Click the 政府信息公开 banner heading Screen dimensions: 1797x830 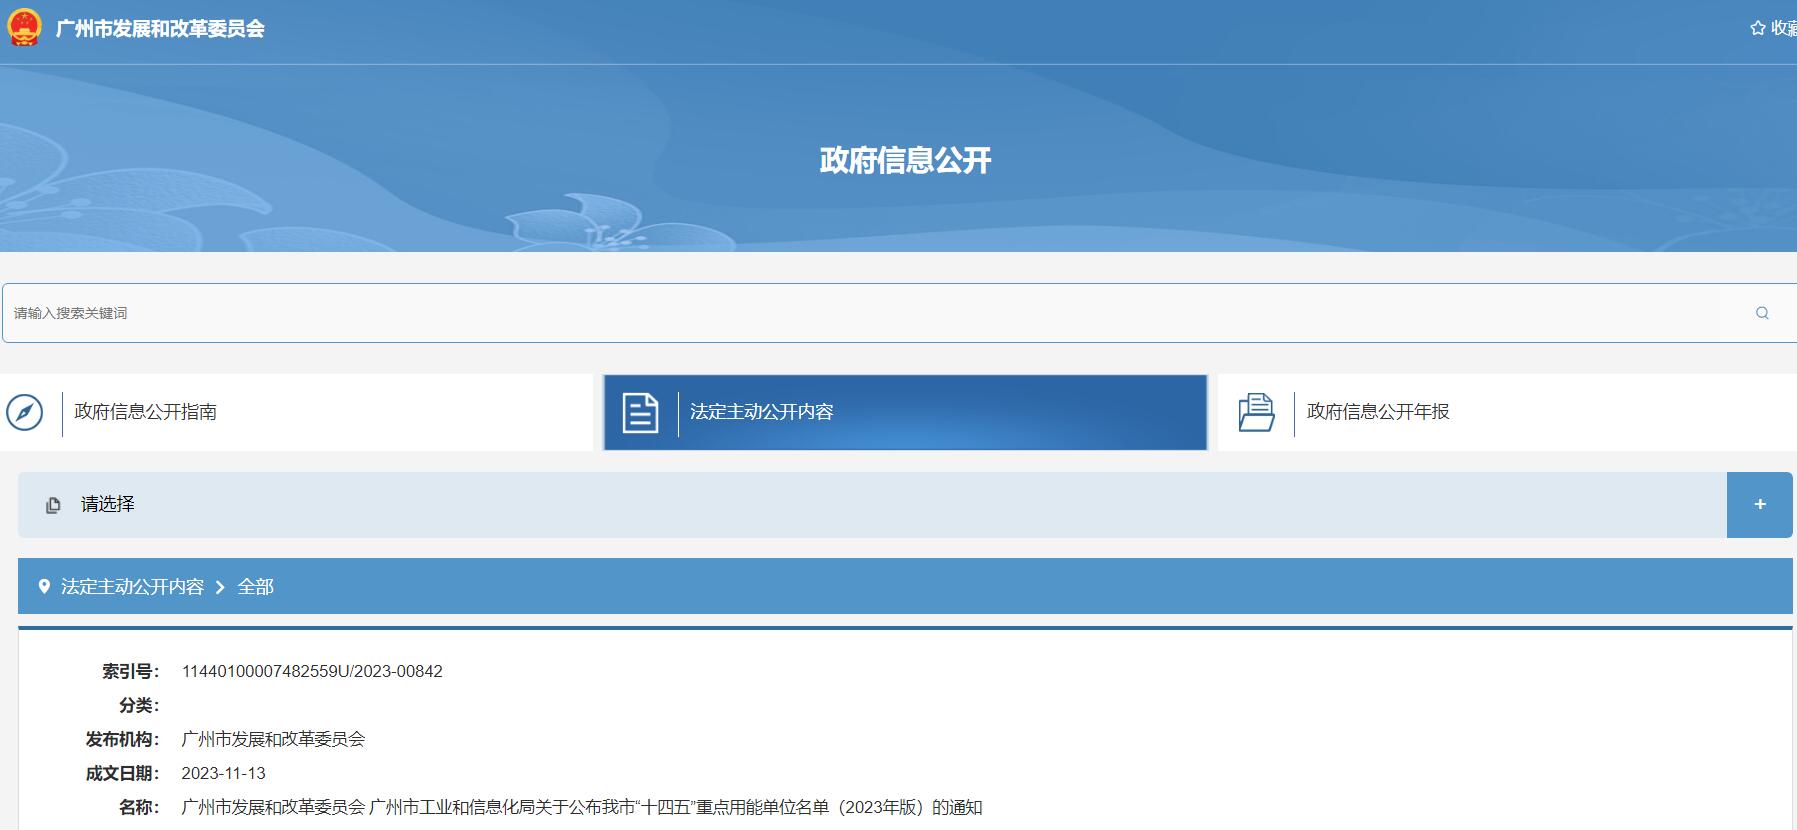click(x=905, y=160)
